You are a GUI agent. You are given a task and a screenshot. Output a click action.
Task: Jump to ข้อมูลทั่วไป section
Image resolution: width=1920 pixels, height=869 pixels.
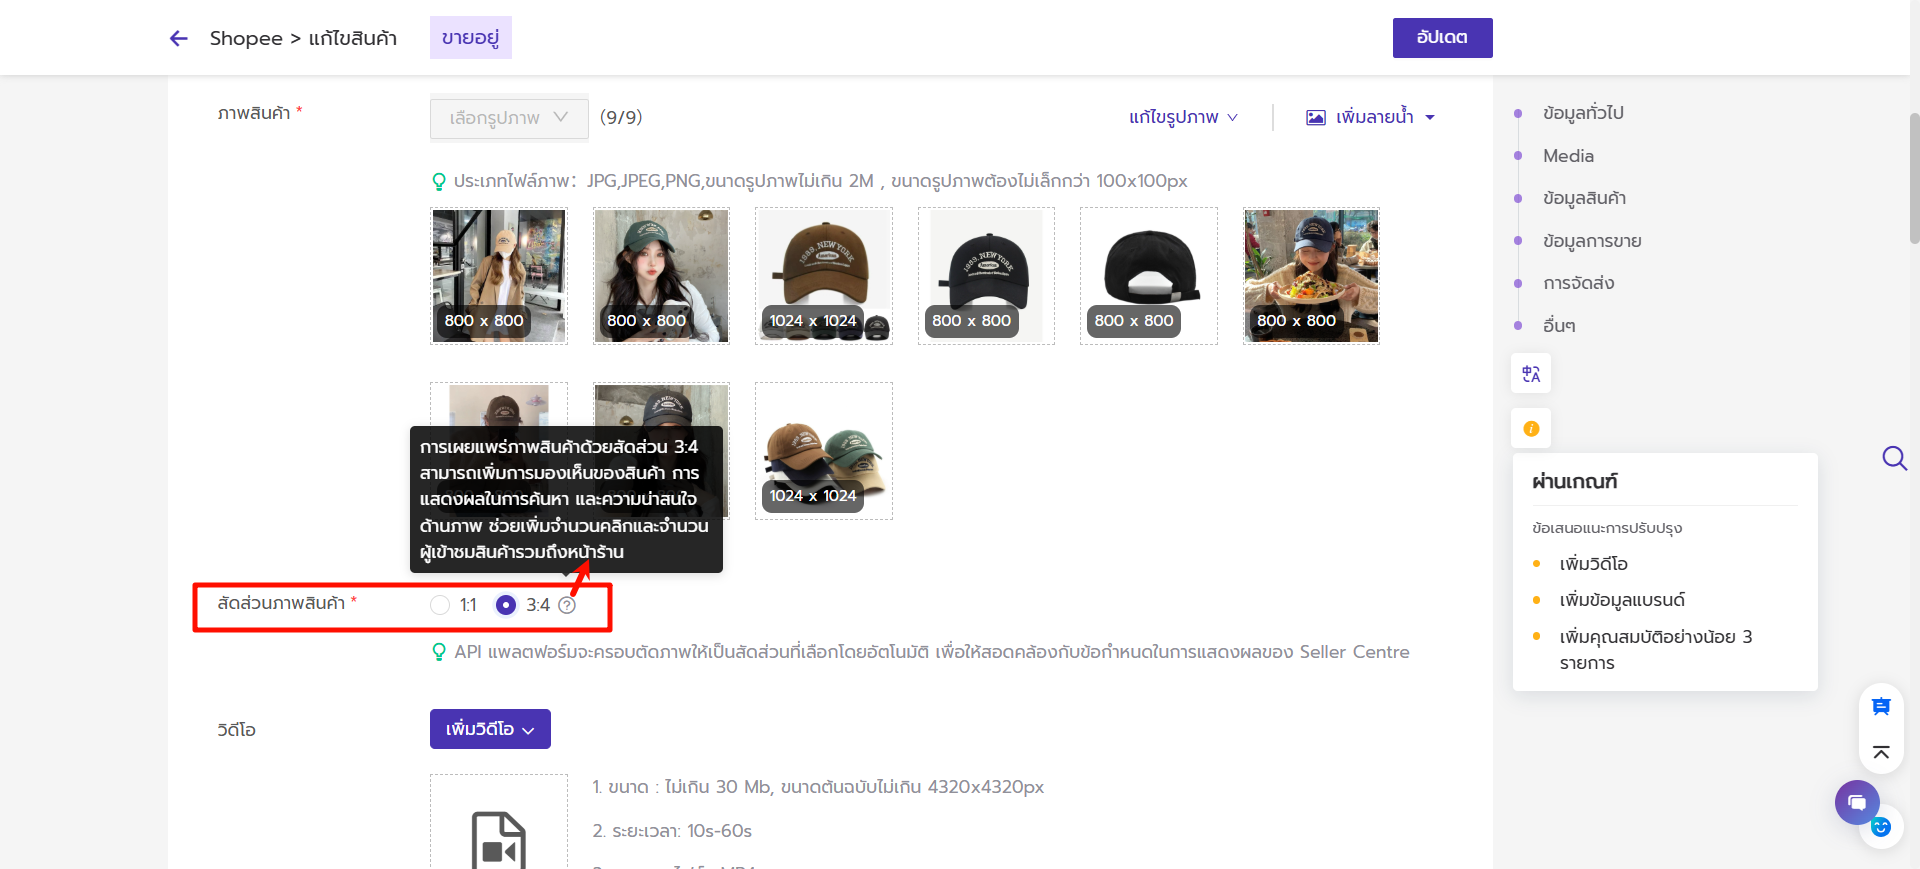click(1582, 113)
